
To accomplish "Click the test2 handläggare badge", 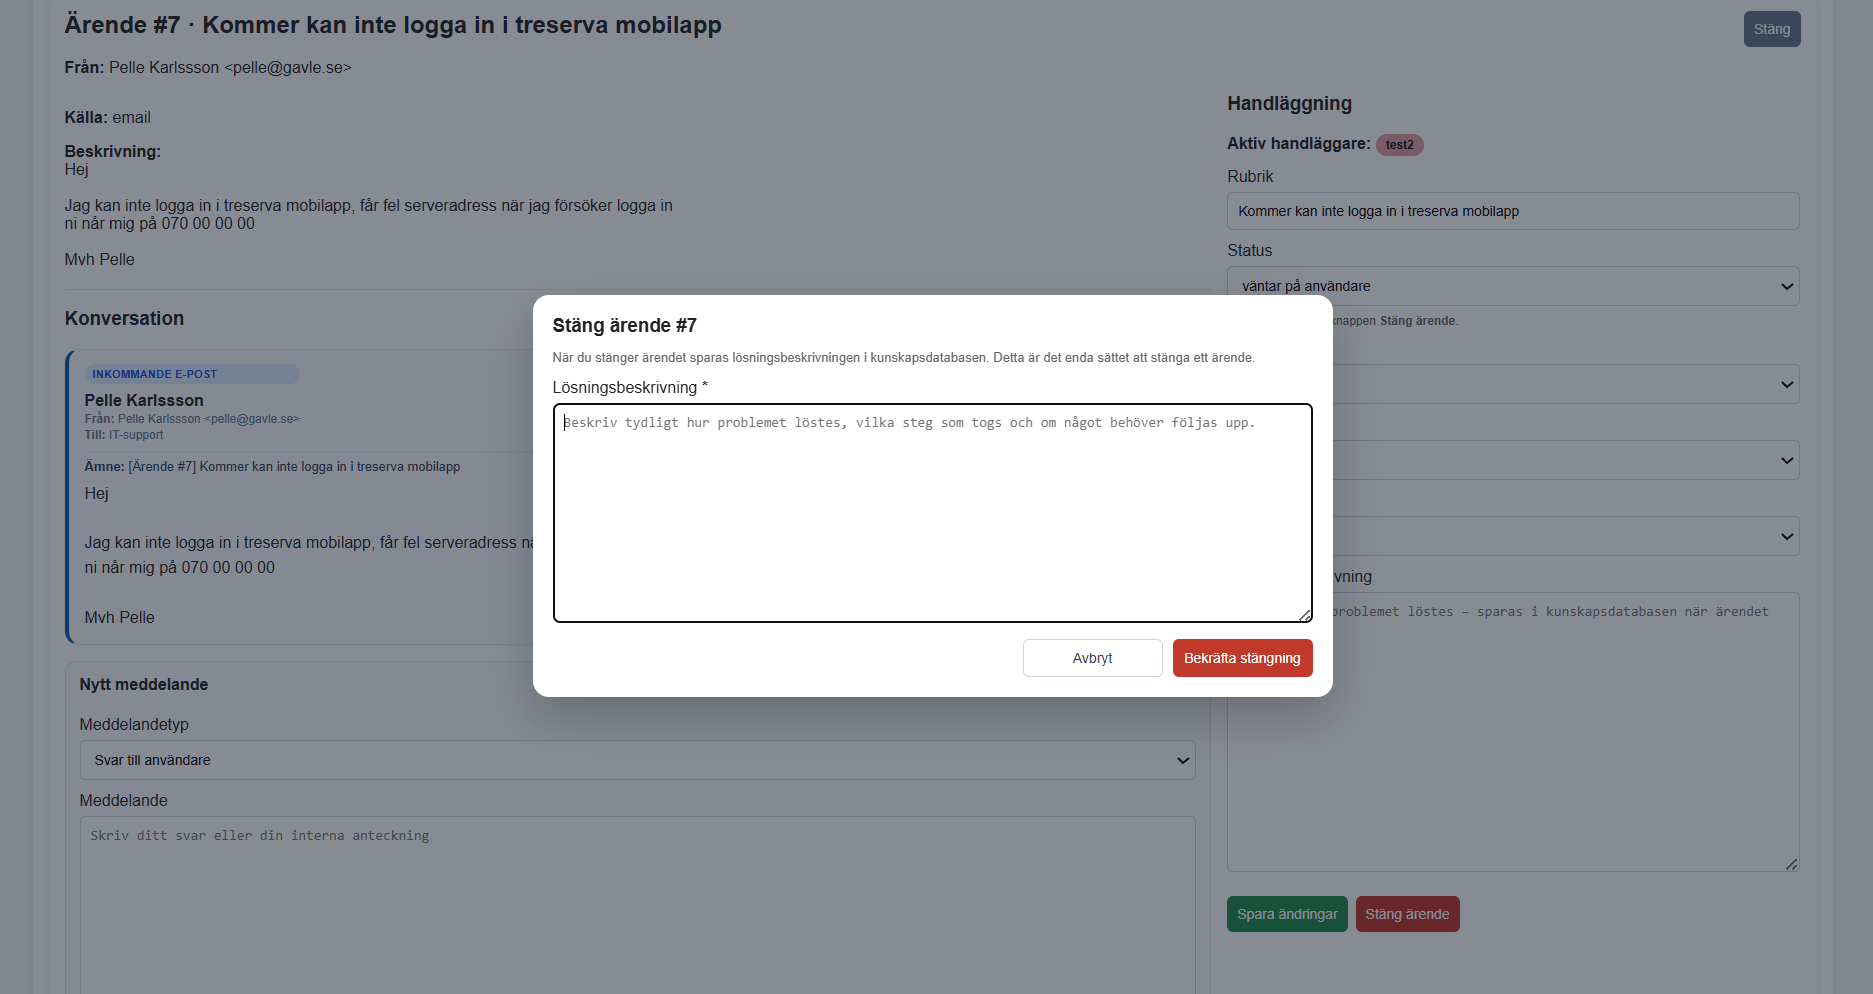I will coord(1399,145).
